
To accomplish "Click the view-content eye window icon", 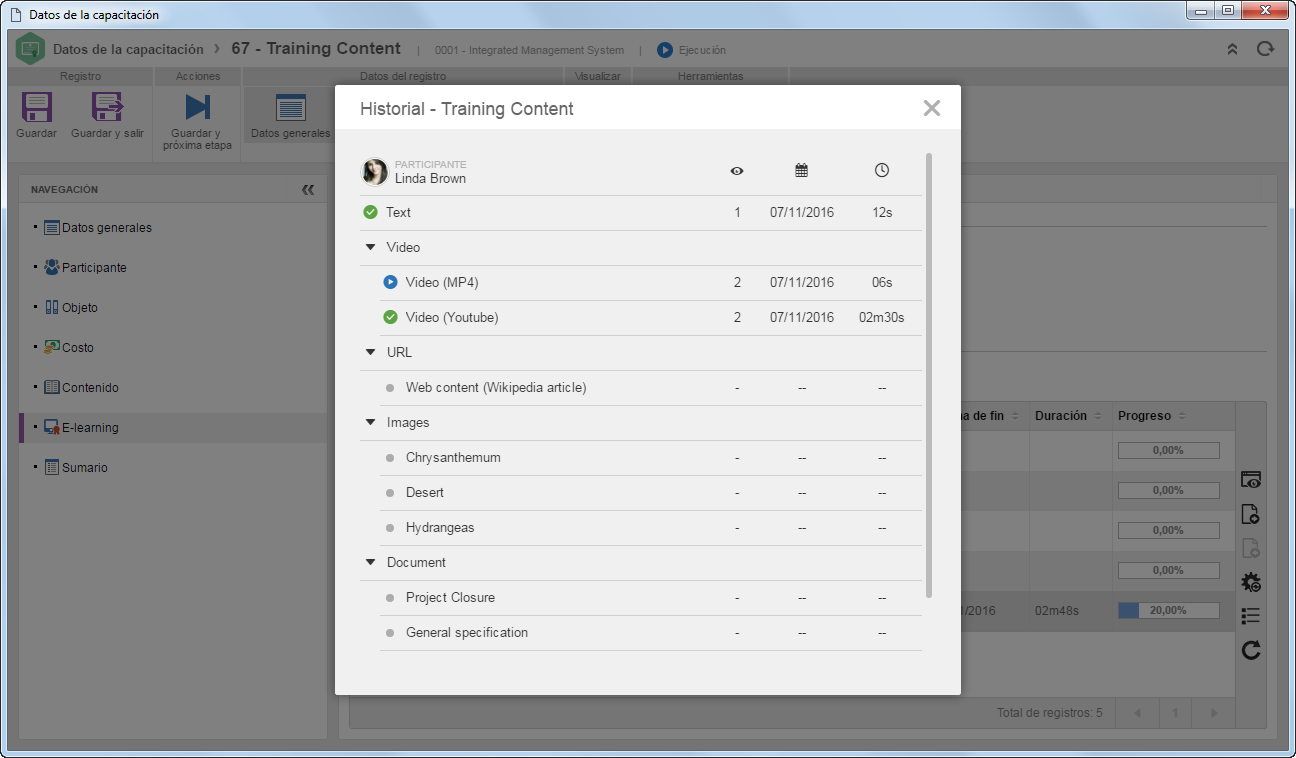I will [1251, 480].
